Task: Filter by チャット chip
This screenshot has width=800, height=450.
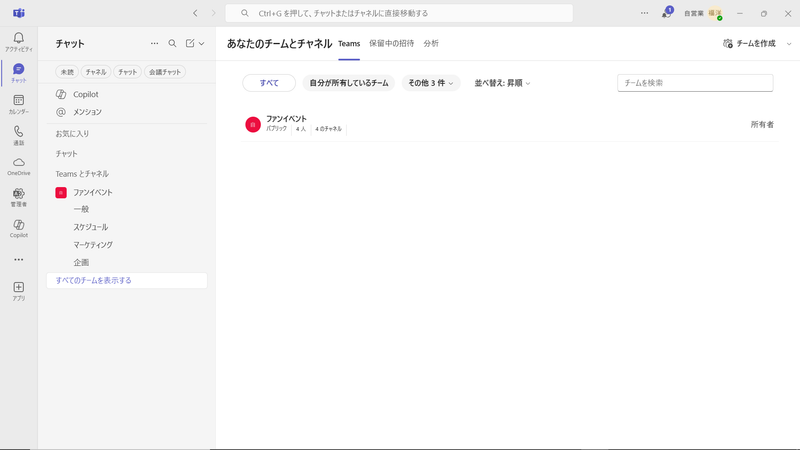Action: 128,72
